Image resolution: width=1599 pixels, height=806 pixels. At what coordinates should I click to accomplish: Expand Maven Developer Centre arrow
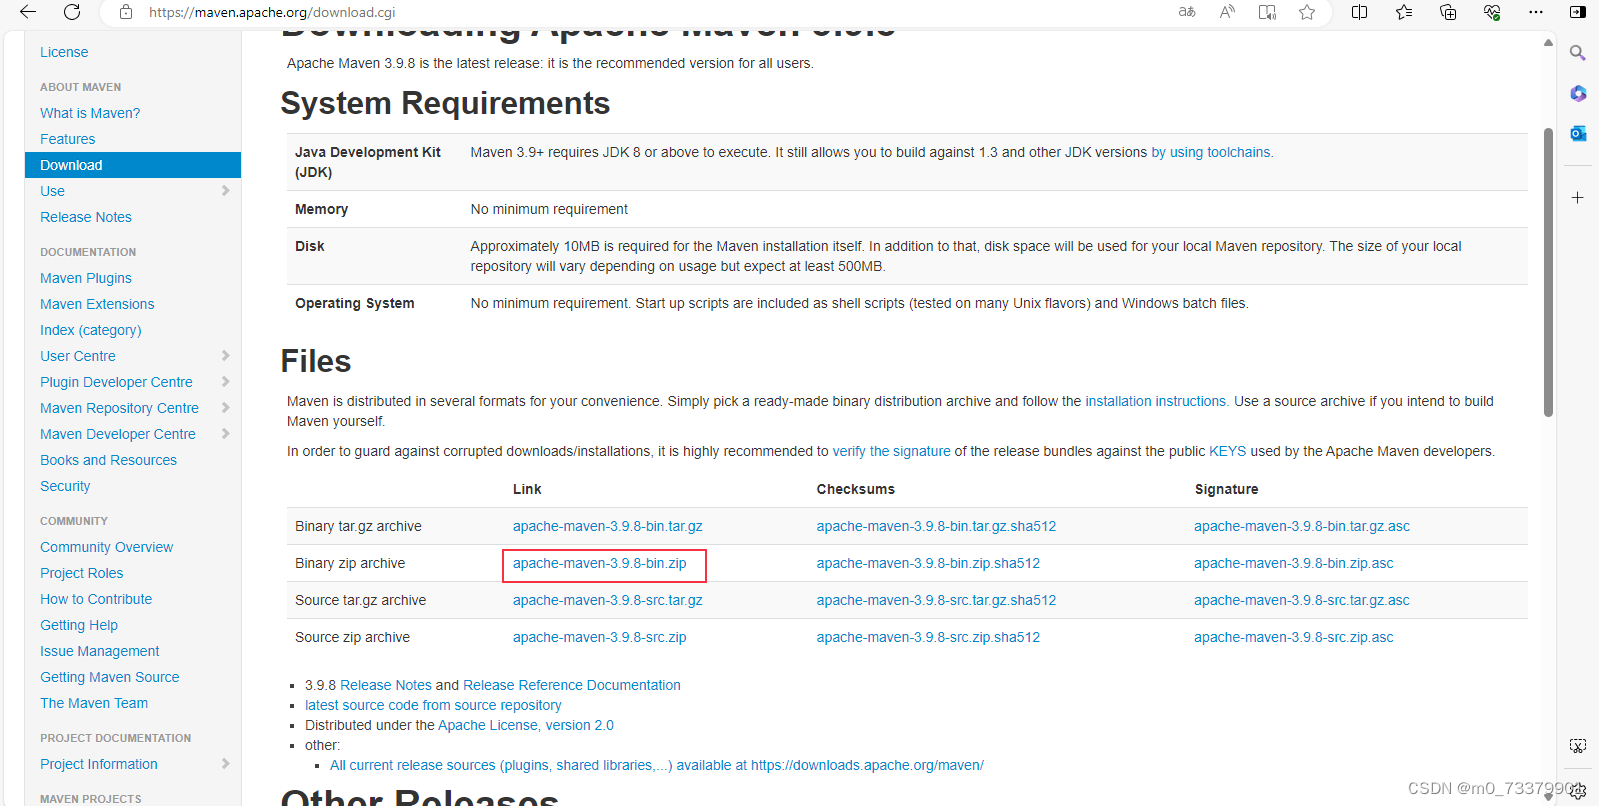click(225, 433)
